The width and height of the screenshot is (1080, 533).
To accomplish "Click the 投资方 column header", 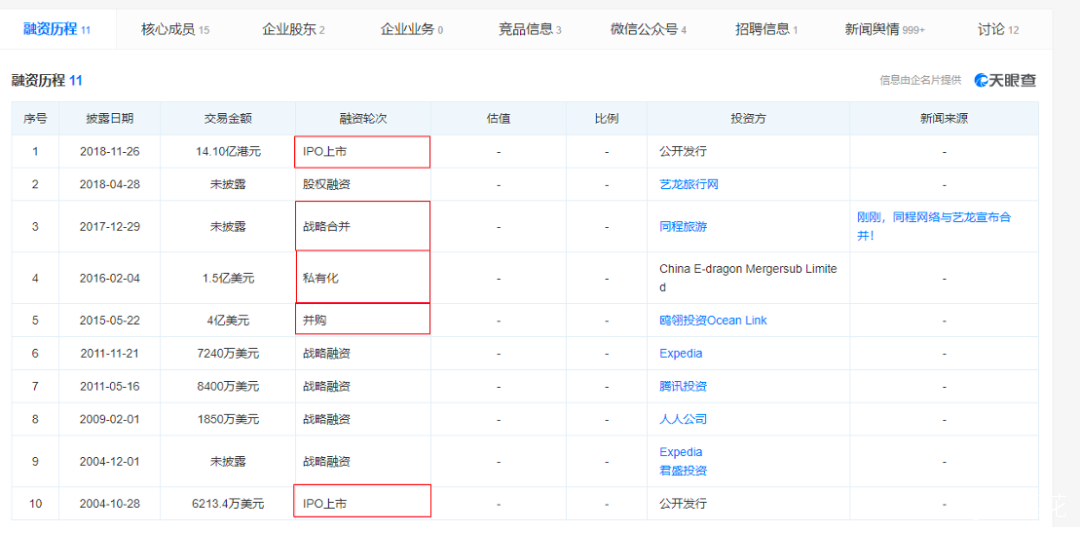I will [x=748, y=118].
